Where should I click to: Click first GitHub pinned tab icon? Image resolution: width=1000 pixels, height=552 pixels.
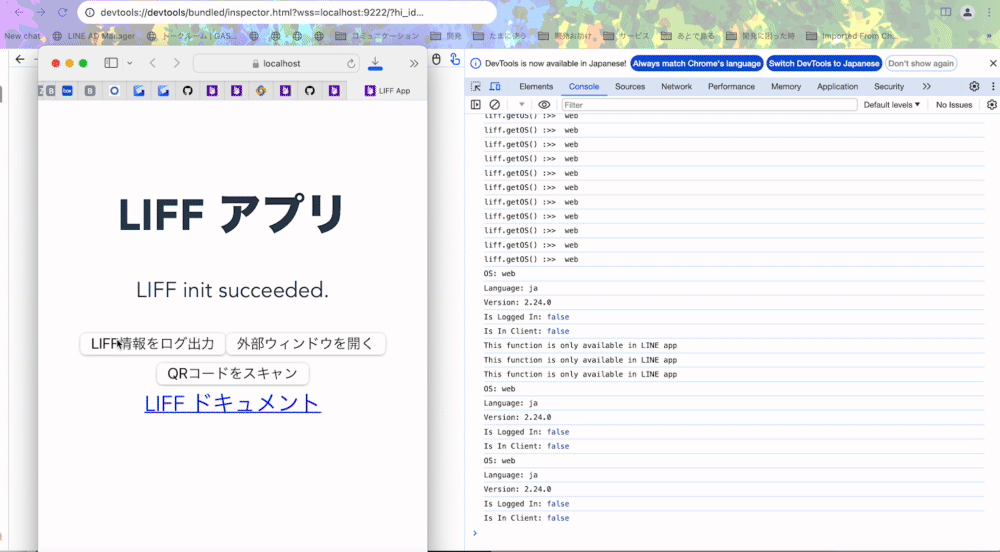pyautogui.click(x=188, y=91)
